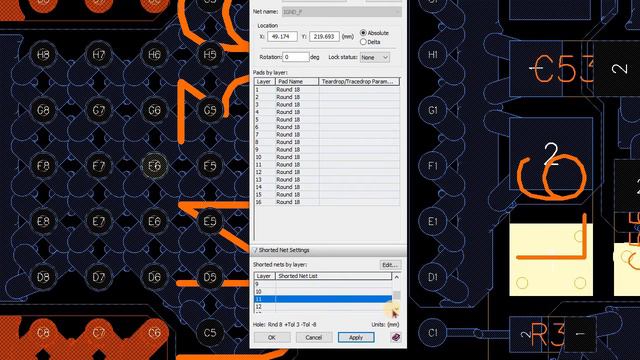Select pad D1 on the PCB canvas
This screenshot has width=640, height=360.
[433, 277]
